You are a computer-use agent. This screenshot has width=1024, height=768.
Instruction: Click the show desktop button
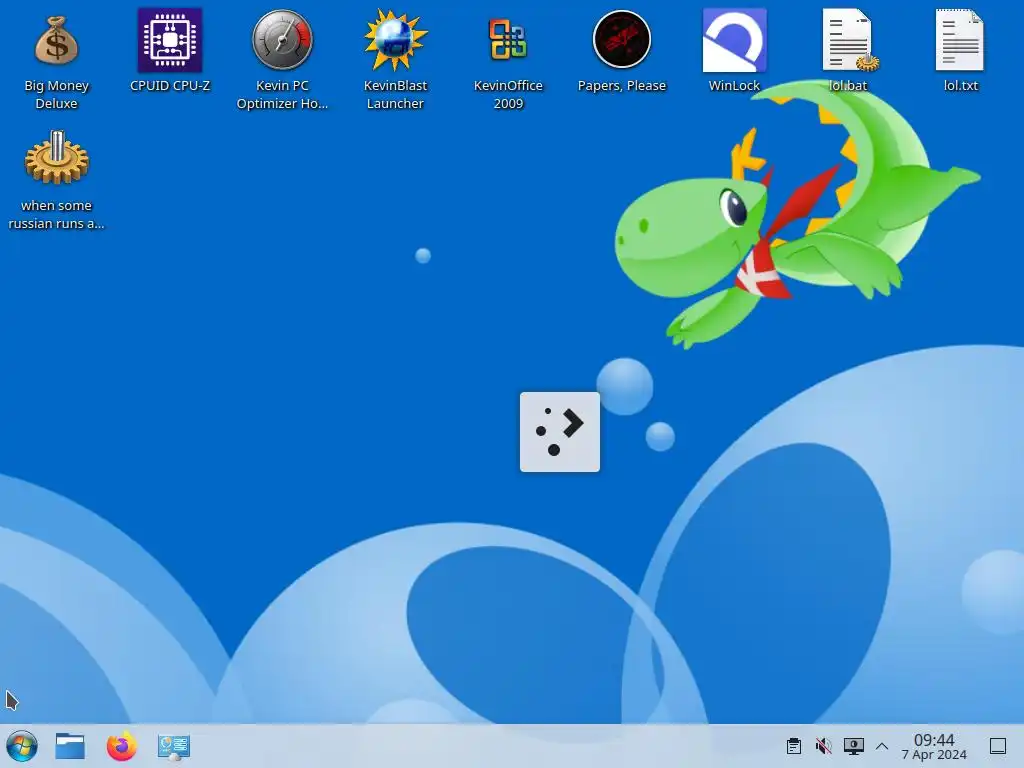pos(998,746)
